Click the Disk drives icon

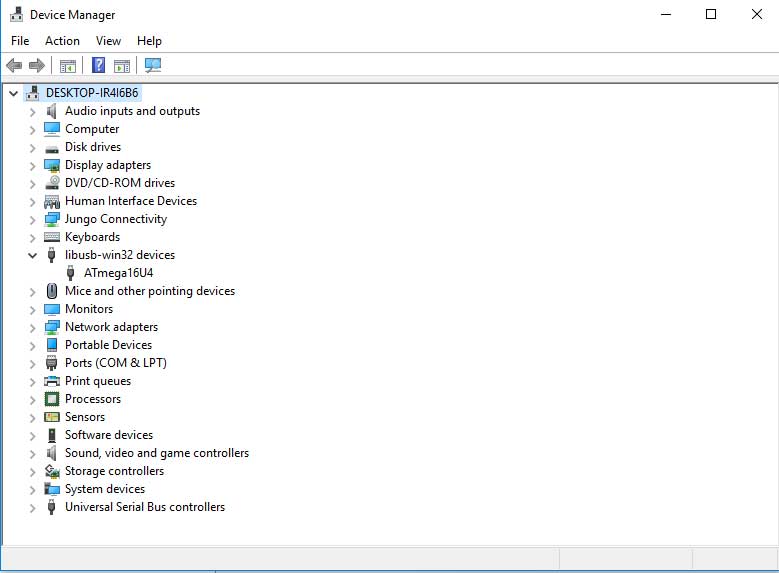pos(52,148)
